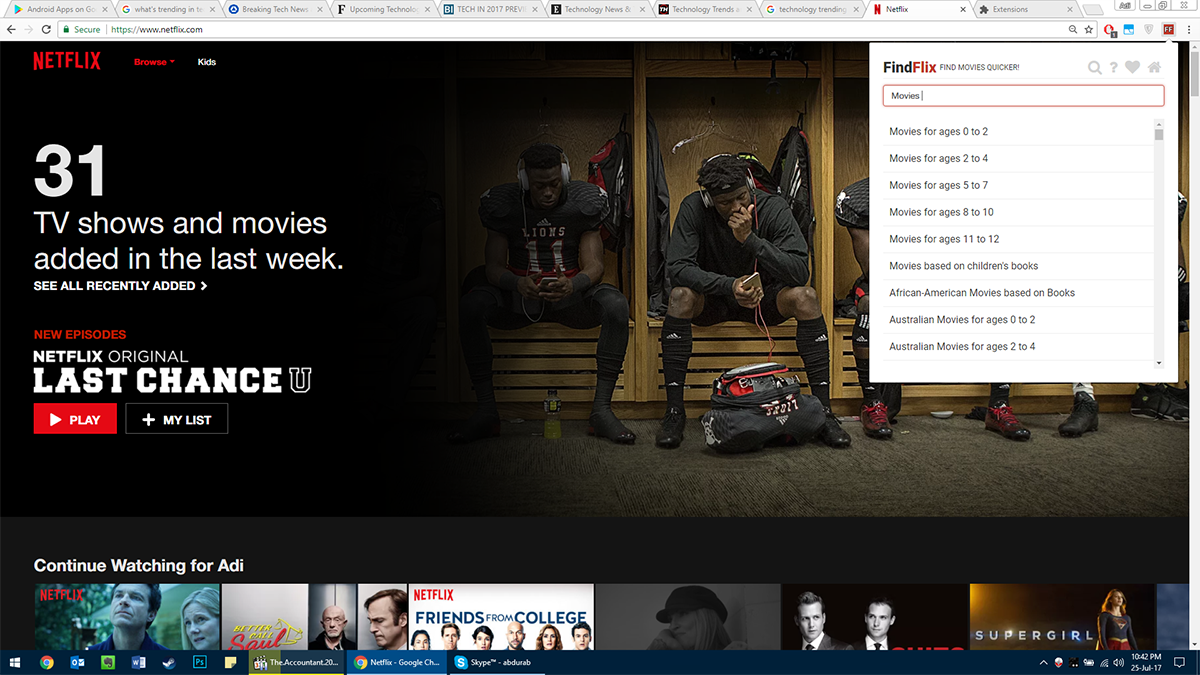This screenshot has height=675, width=1200.
Task: Launch Photoshop from the taskbar
Action: [200, 662]
